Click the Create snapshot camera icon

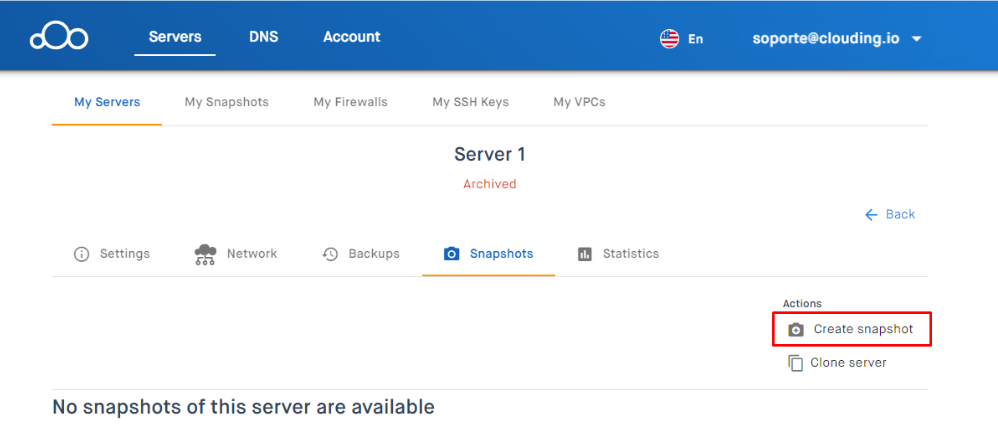(x=796, y=330)
